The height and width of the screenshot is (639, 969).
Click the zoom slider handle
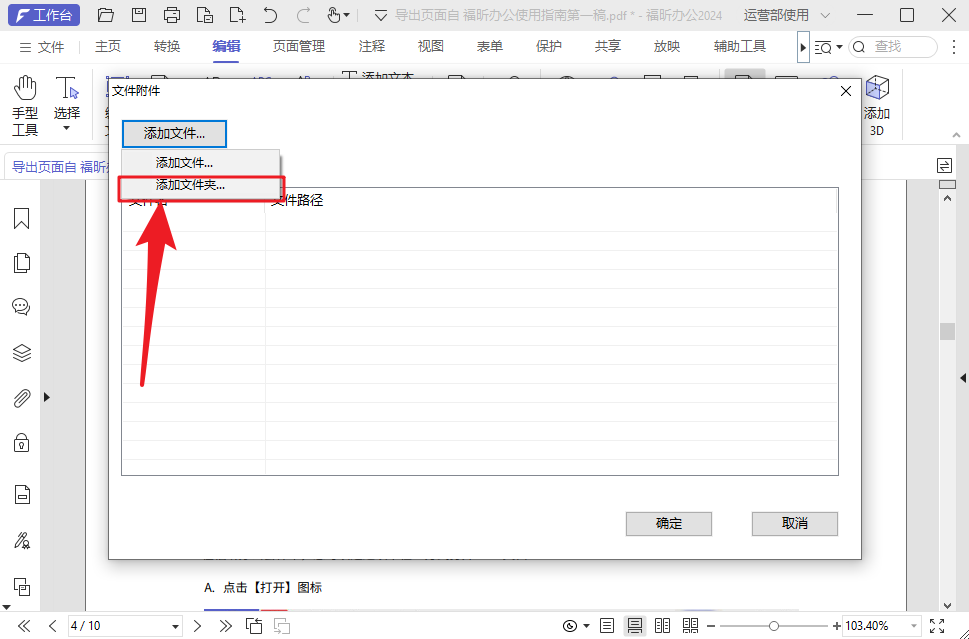pyautogui.click(x=773, y=626)
